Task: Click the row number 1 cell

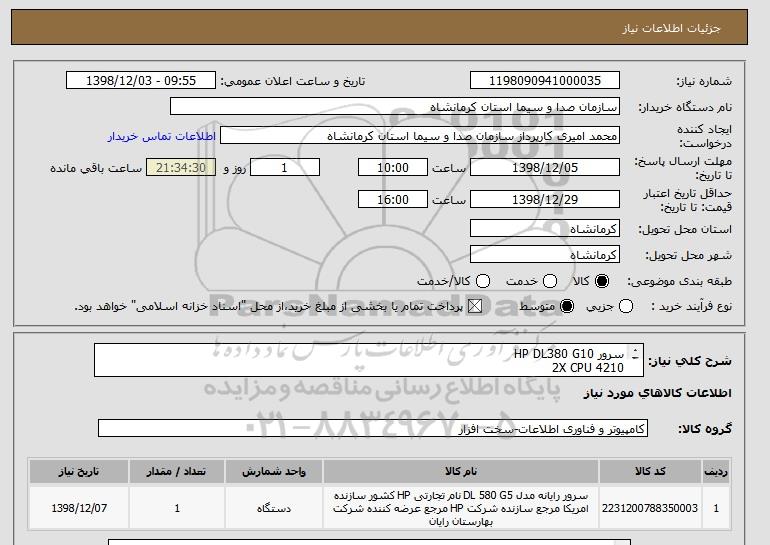Action: pos(716,508)
